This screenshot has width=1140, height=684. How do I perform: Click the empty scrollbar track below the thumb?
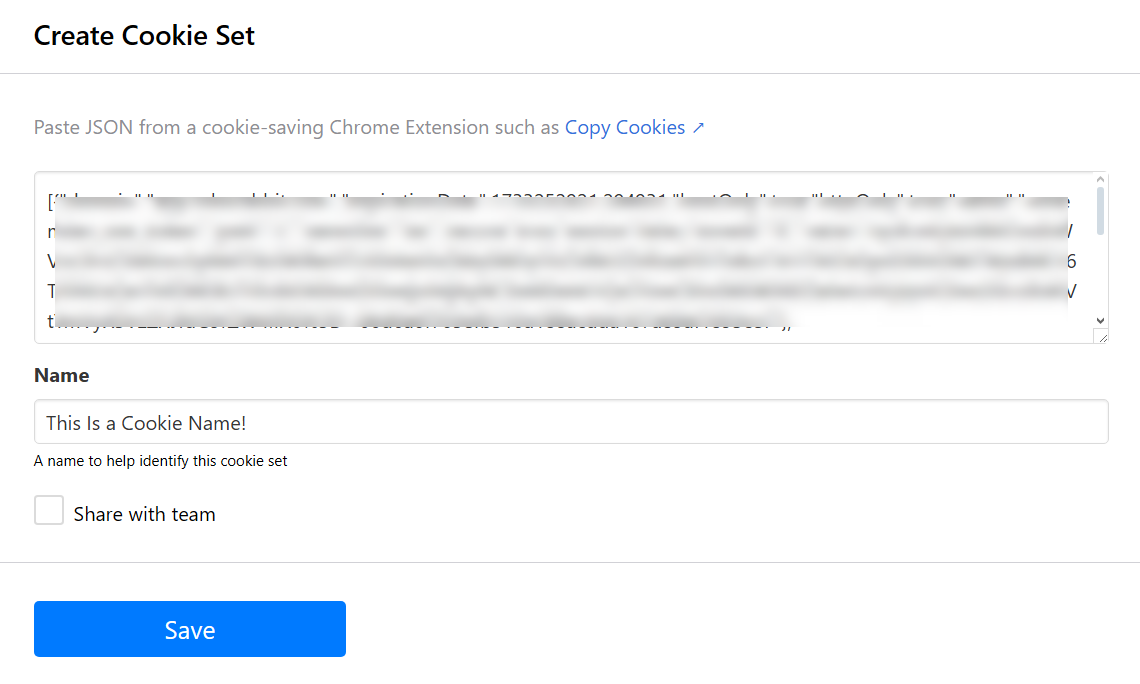(x=1100, y=275)
